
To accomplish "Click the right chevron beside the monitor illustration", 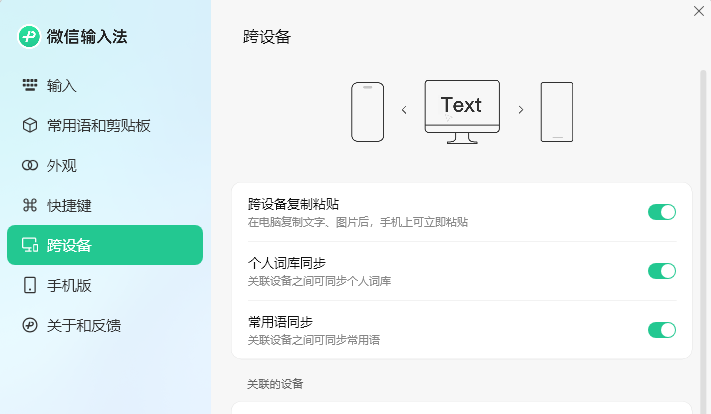I will point(521,110).
